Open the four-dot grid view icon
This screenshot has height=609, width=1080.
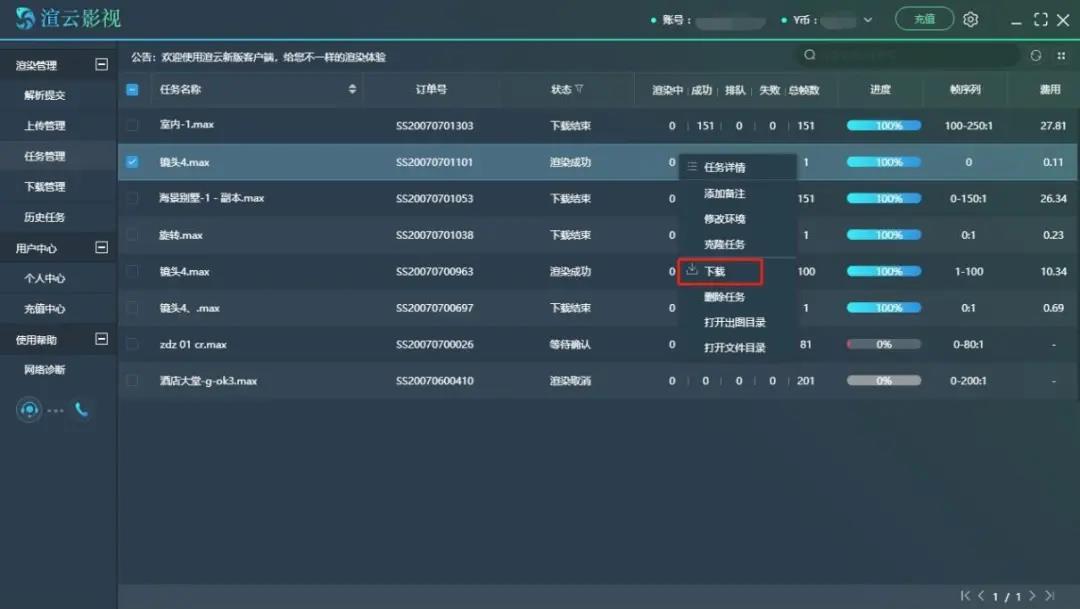[1061, 56]
